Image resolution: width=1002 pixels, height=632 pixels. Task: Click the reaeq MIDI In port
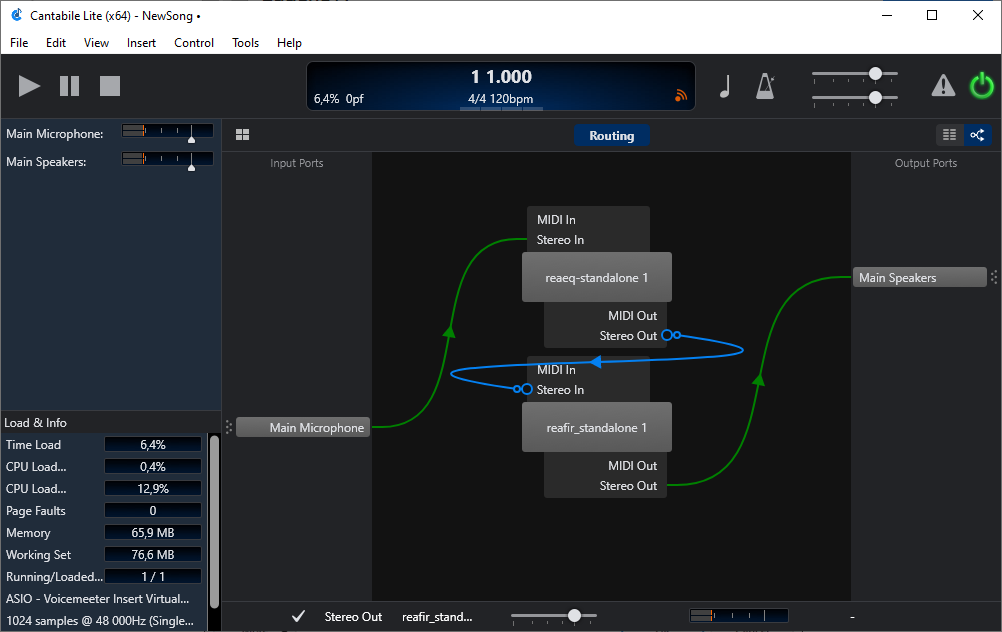click(x=556, y=220)
